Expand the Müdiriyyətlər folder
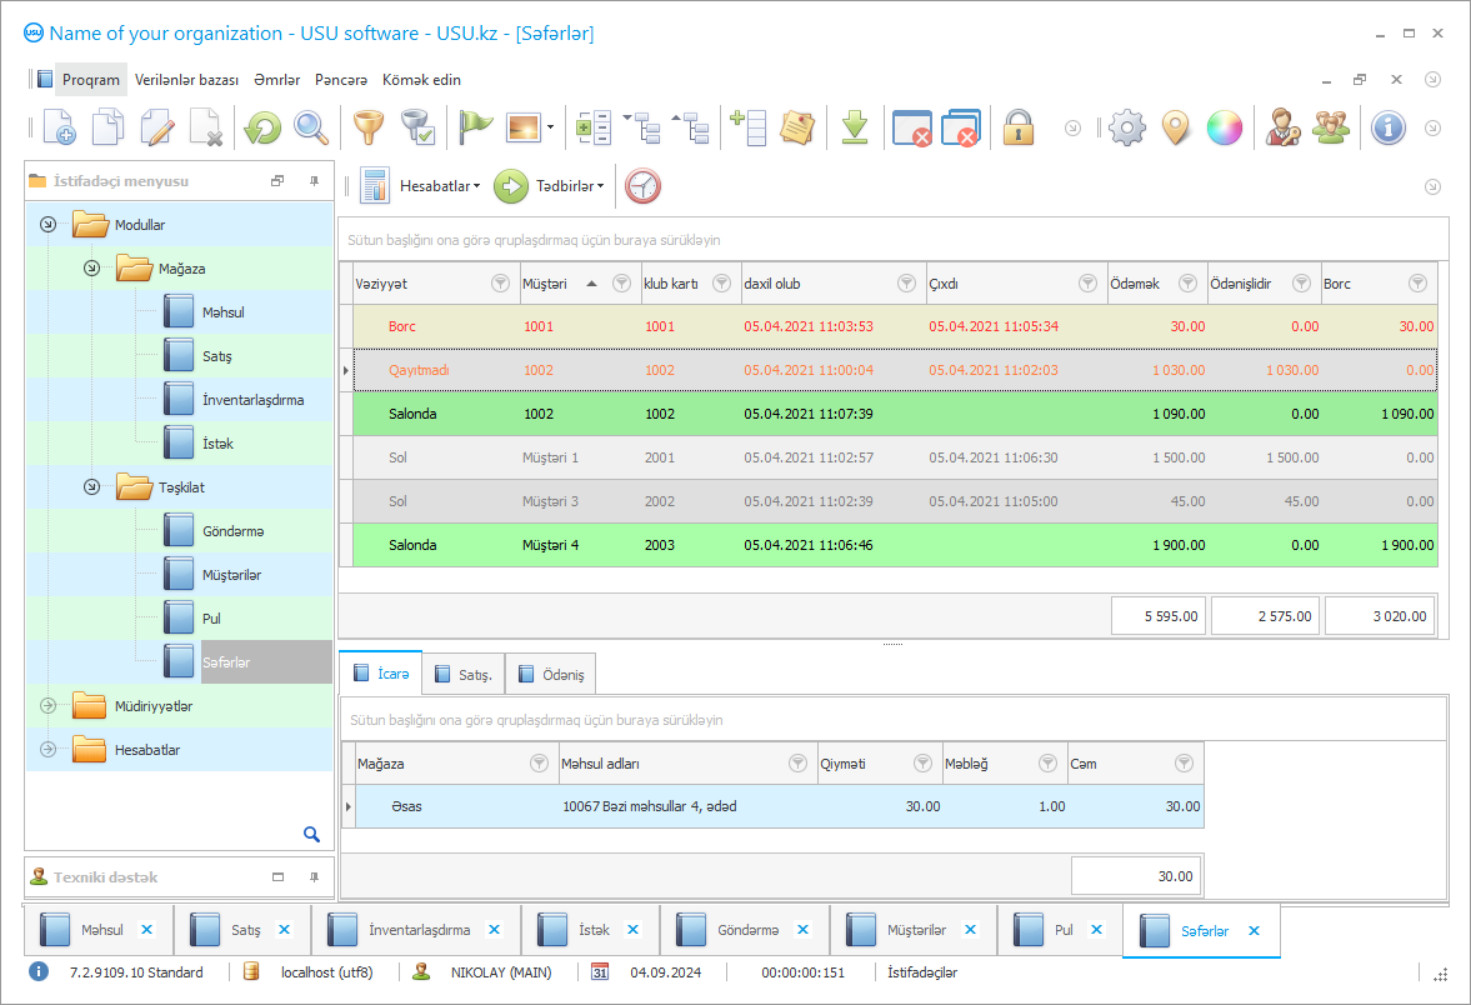 (x=48, y=706)
